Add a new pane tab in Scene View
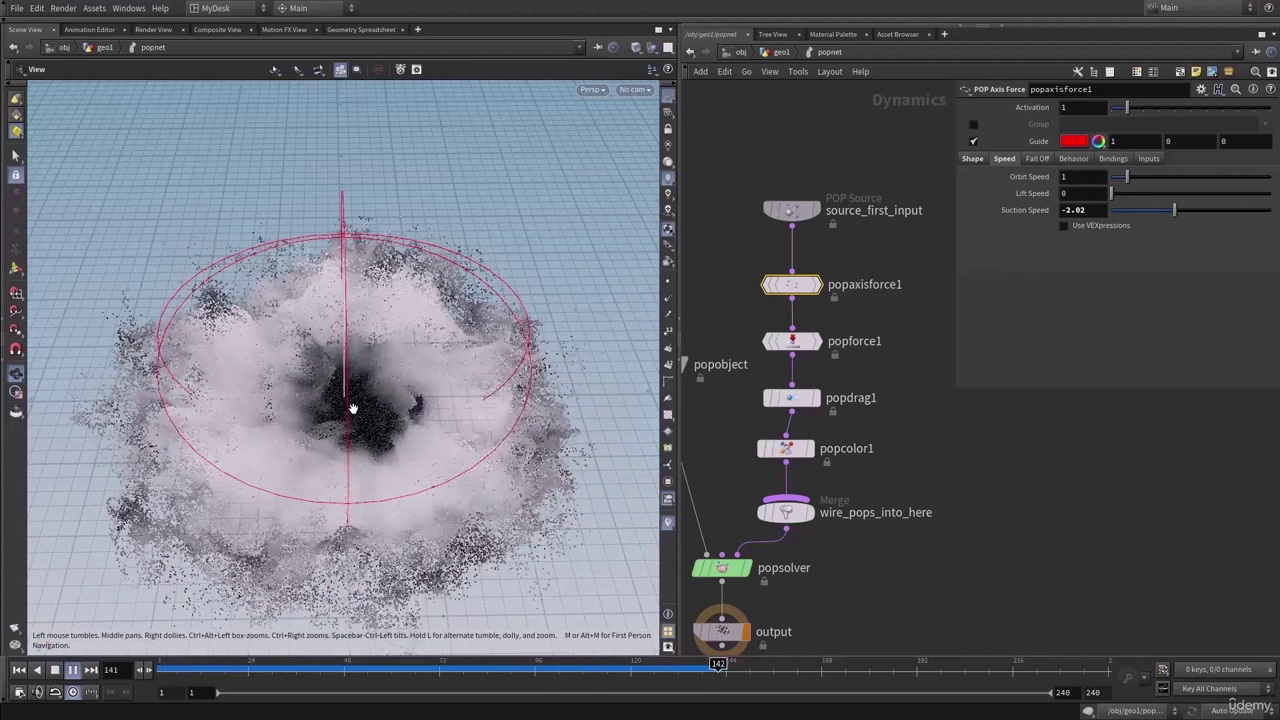The height and width of the screenshot is (720, 1280). (417, 30)
